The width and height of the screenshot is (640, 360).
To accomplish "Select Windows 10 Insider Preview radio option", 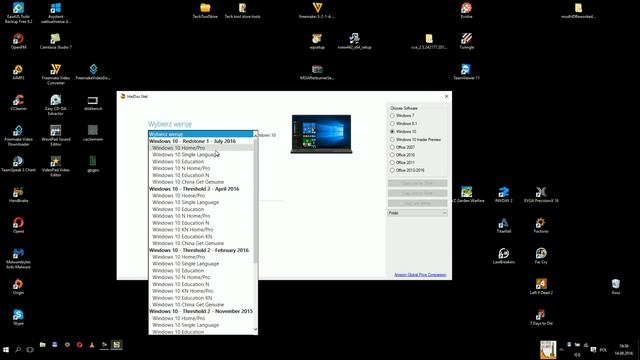I will point(392,140).
